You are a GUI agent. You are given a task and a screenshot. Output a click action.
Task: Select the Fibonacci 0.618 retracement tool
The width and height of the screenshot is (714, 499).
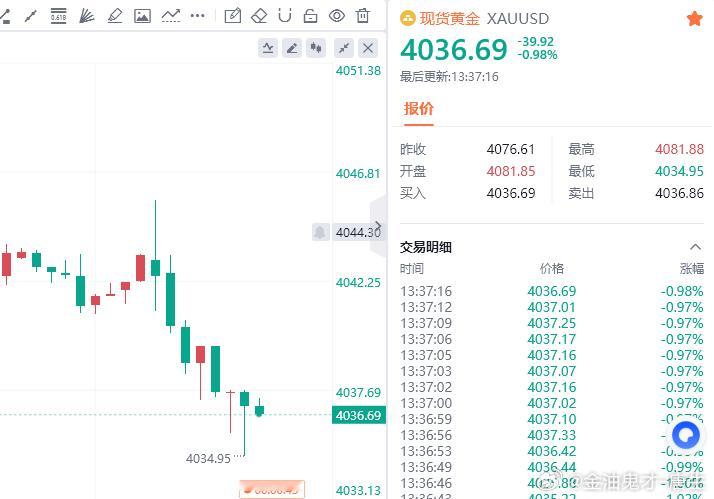[x=59, y=16]
